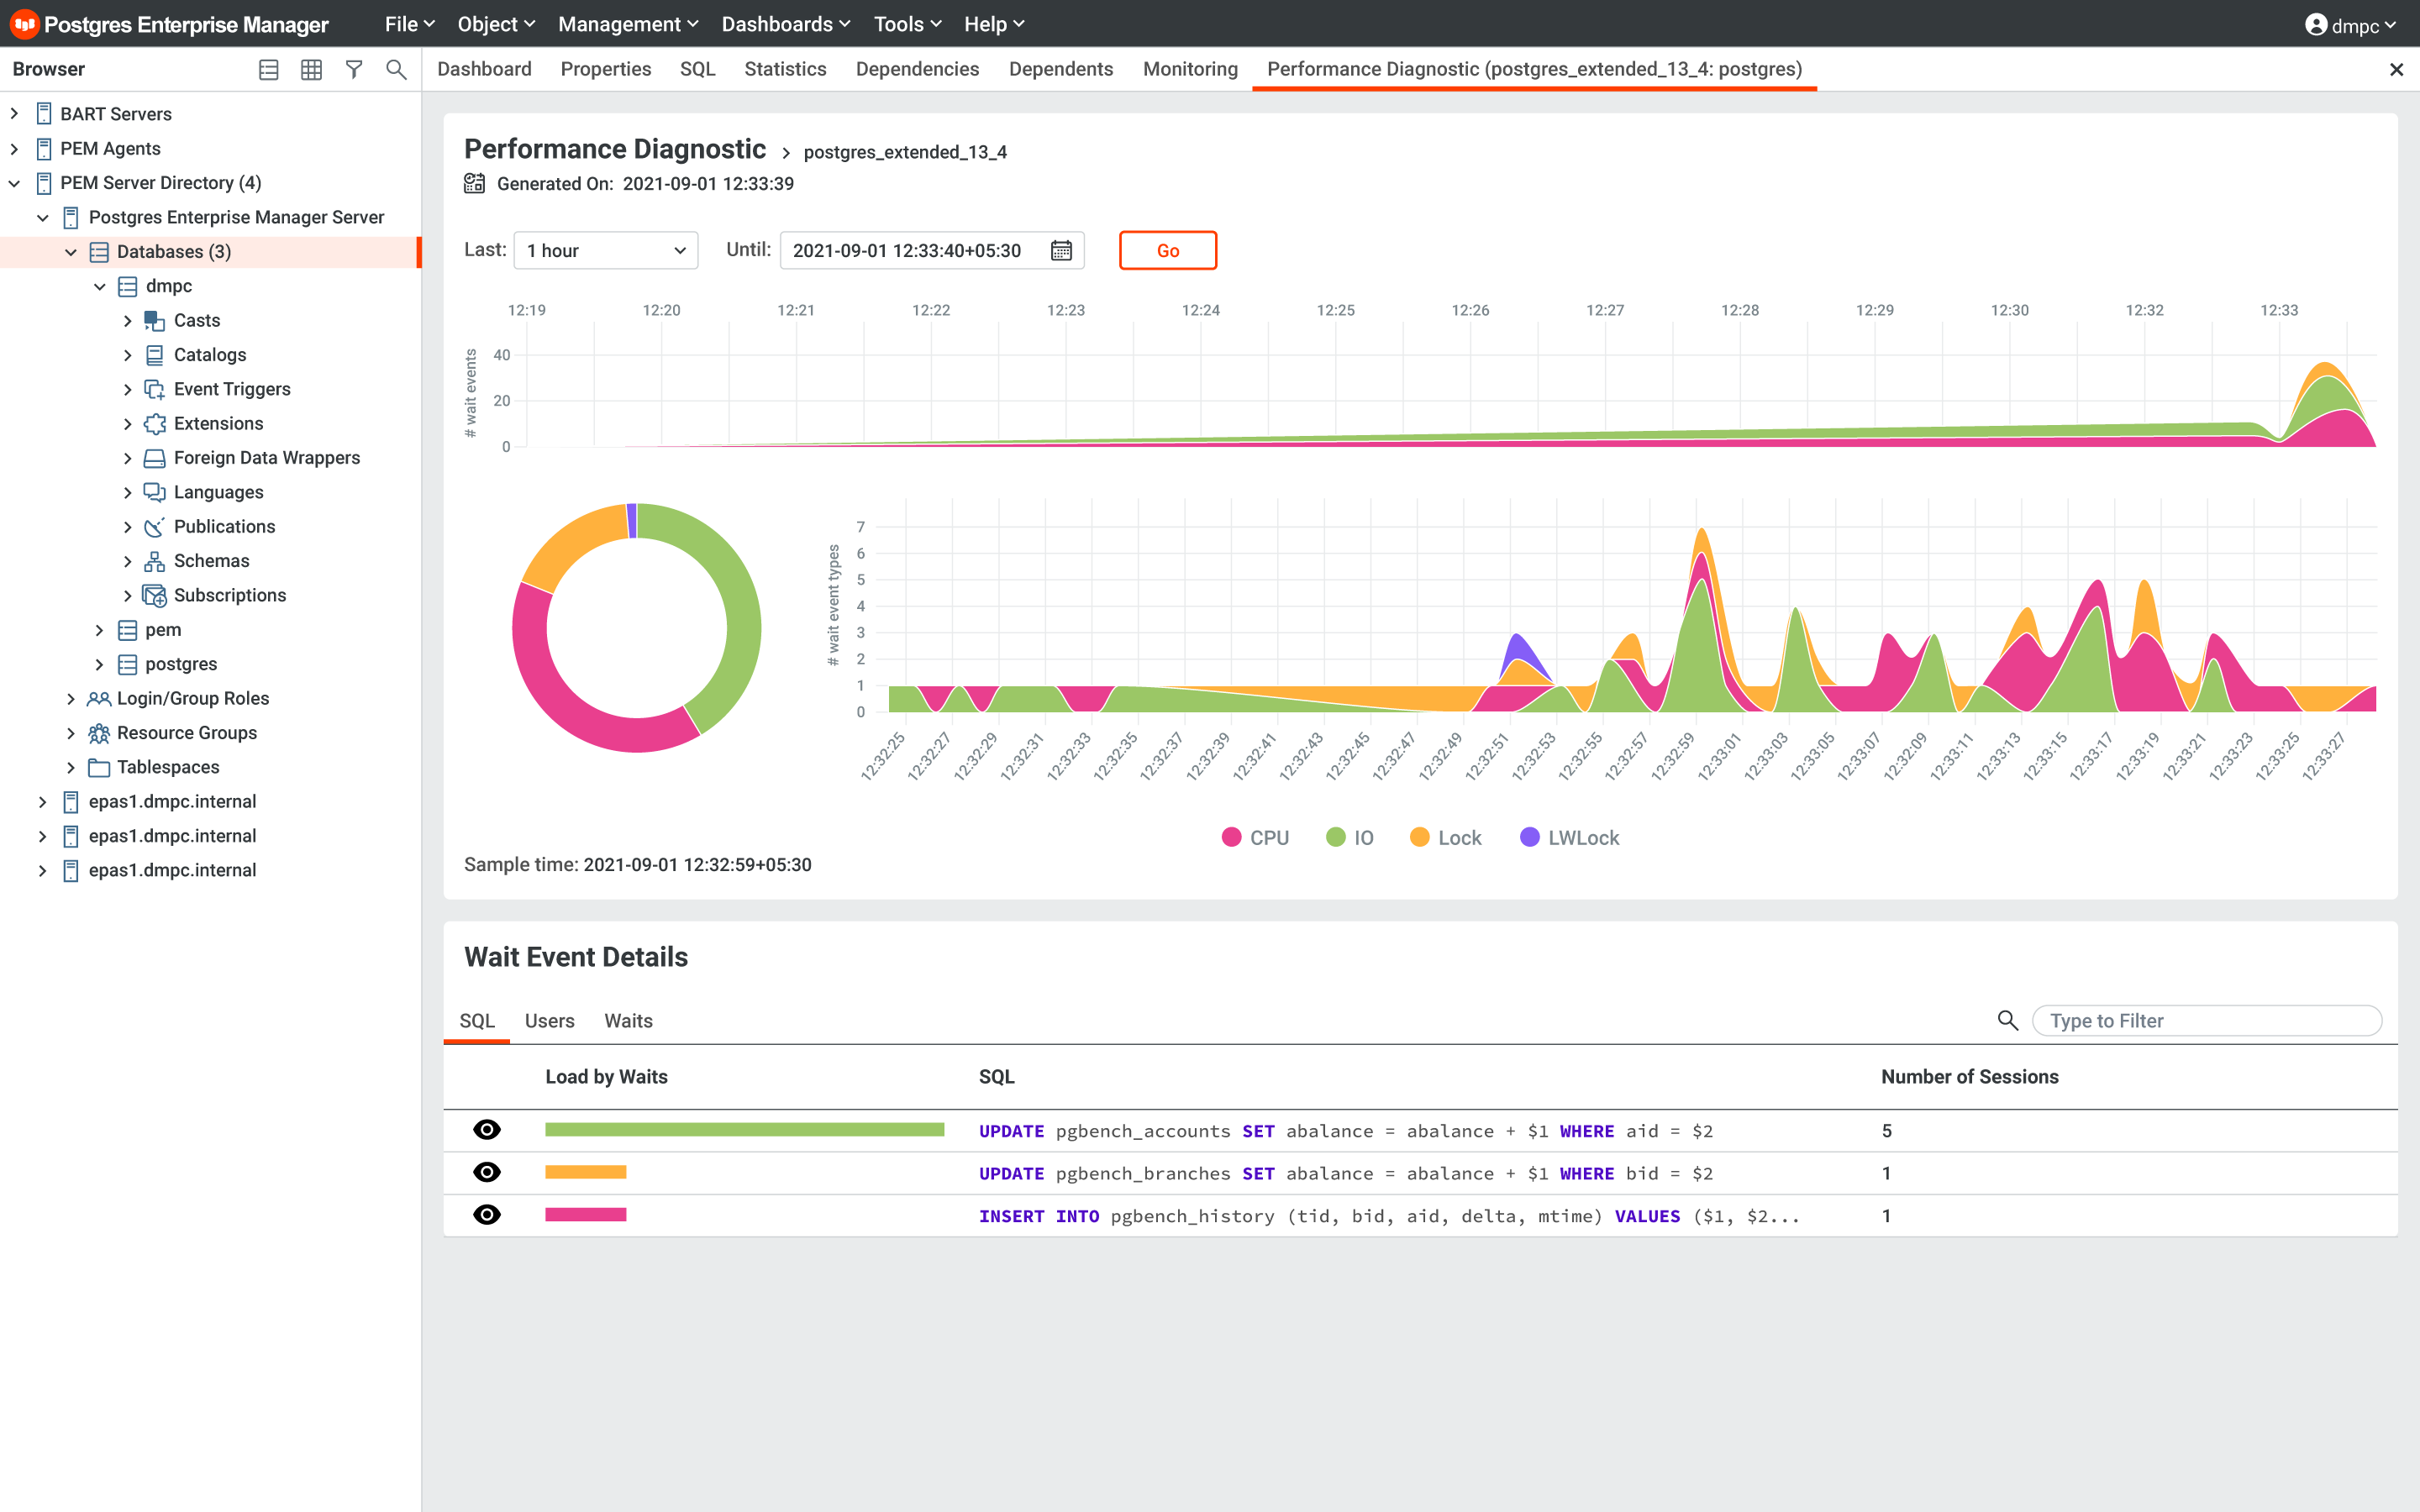Expand the PEM Agents tree node

[14, 149]
